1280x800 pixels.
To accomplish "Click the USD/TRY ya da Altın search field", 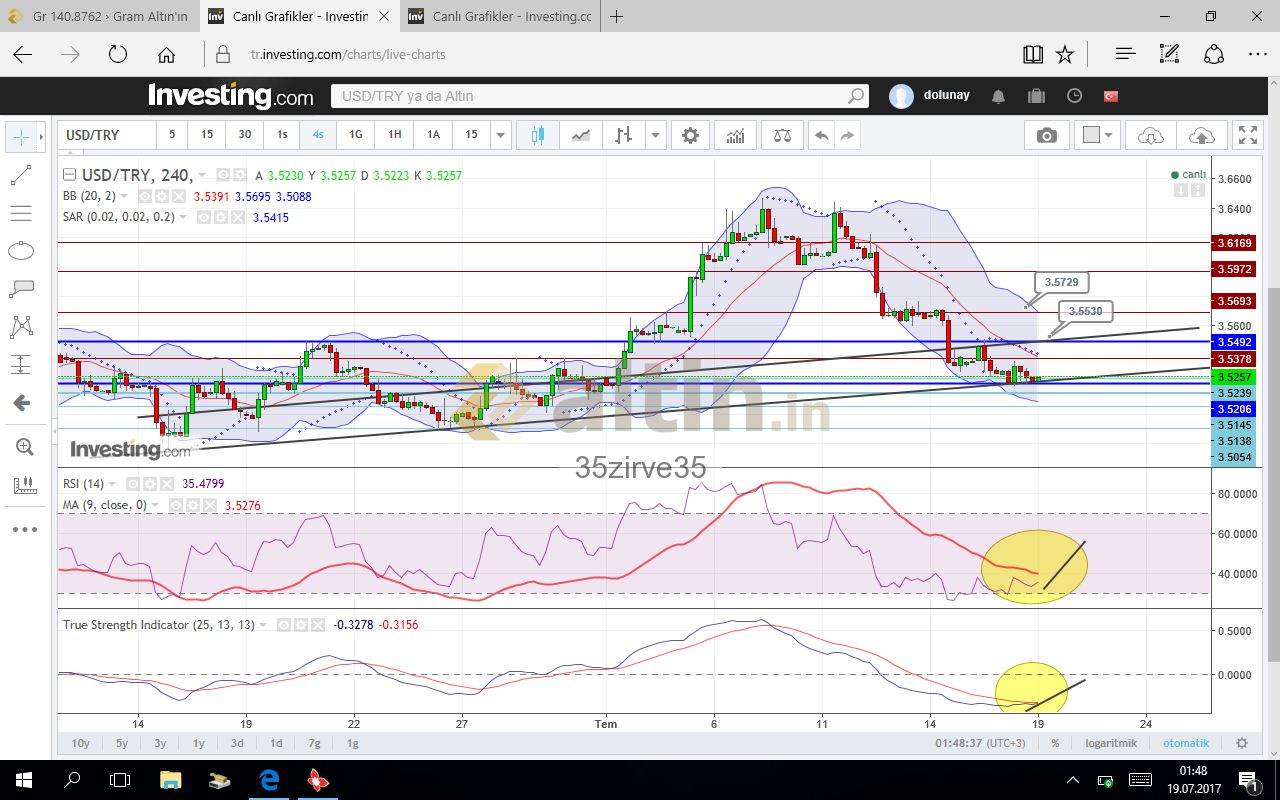I will click(590, 96).
